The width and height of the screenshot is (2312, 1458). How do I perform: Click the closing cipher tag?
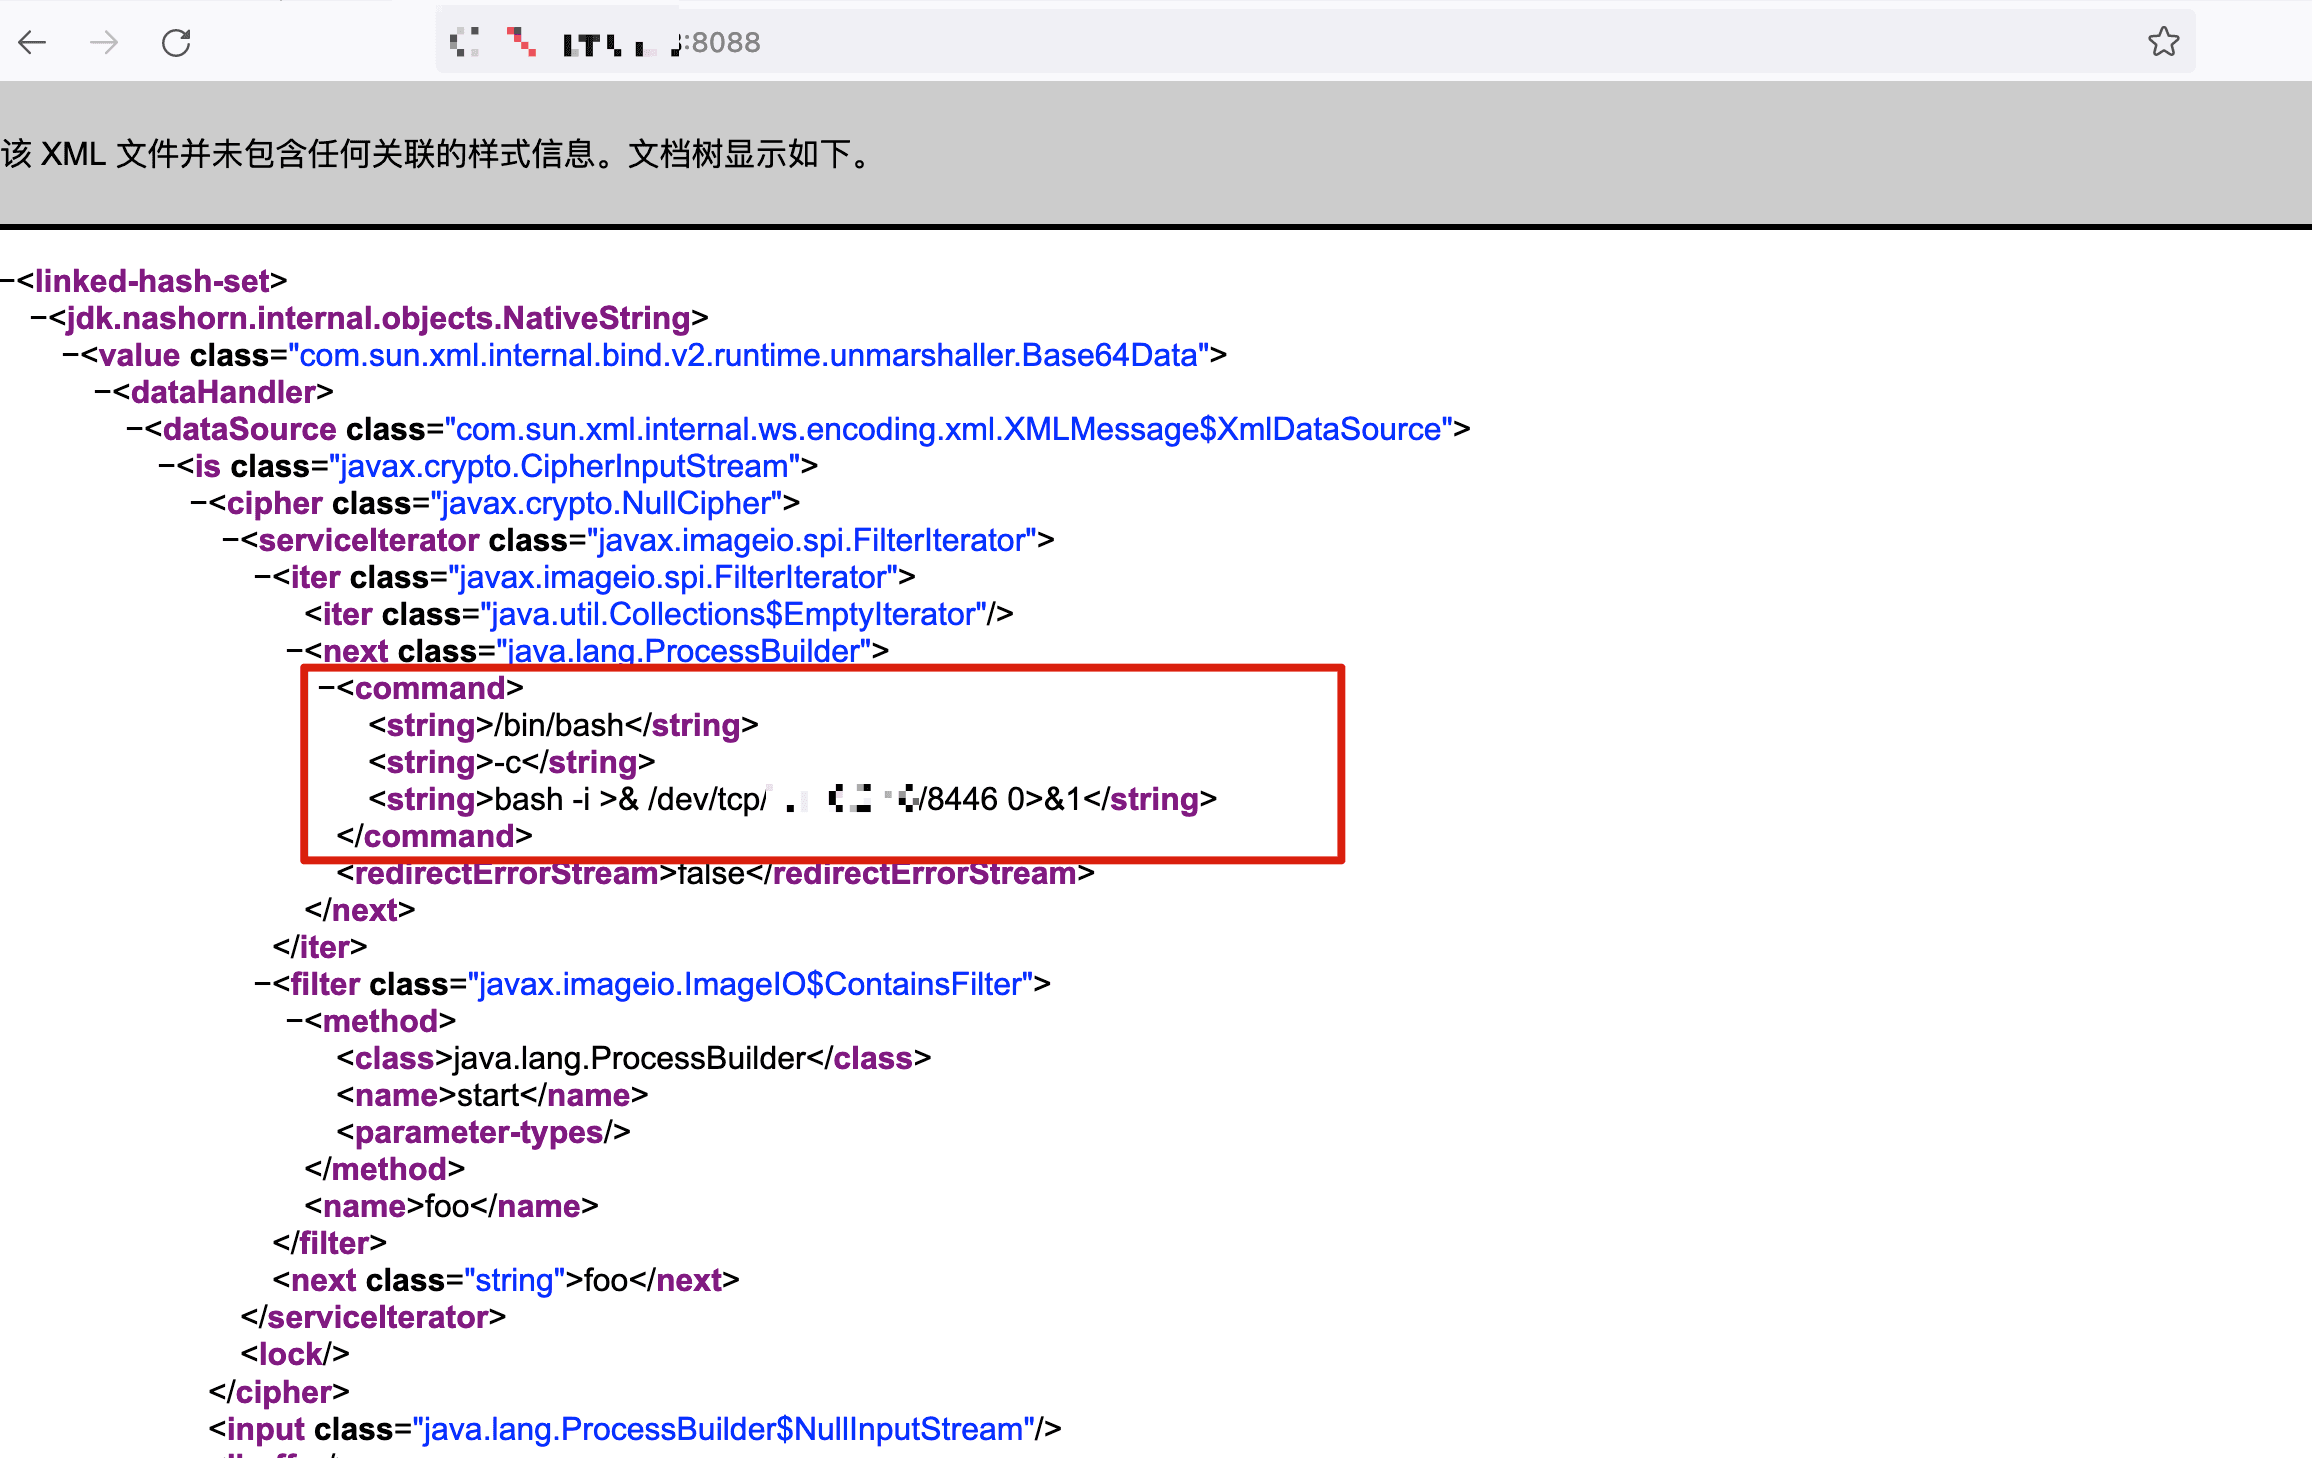click(x=279, y=1392)
